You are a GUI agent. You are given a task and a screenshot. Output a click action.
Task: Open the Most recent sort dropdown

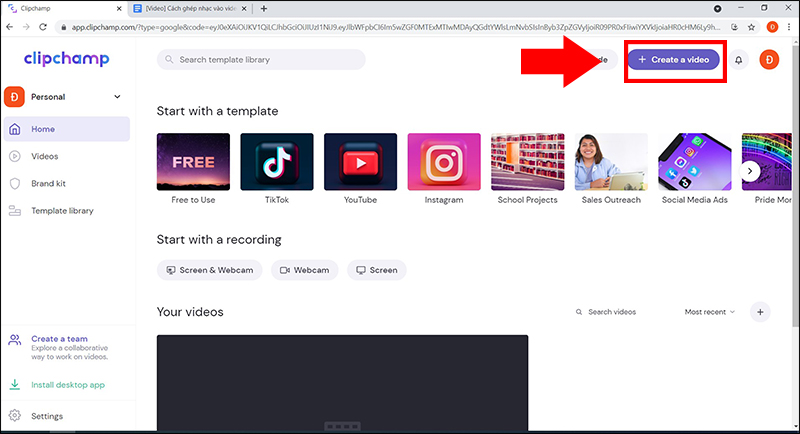click(710, 312)
